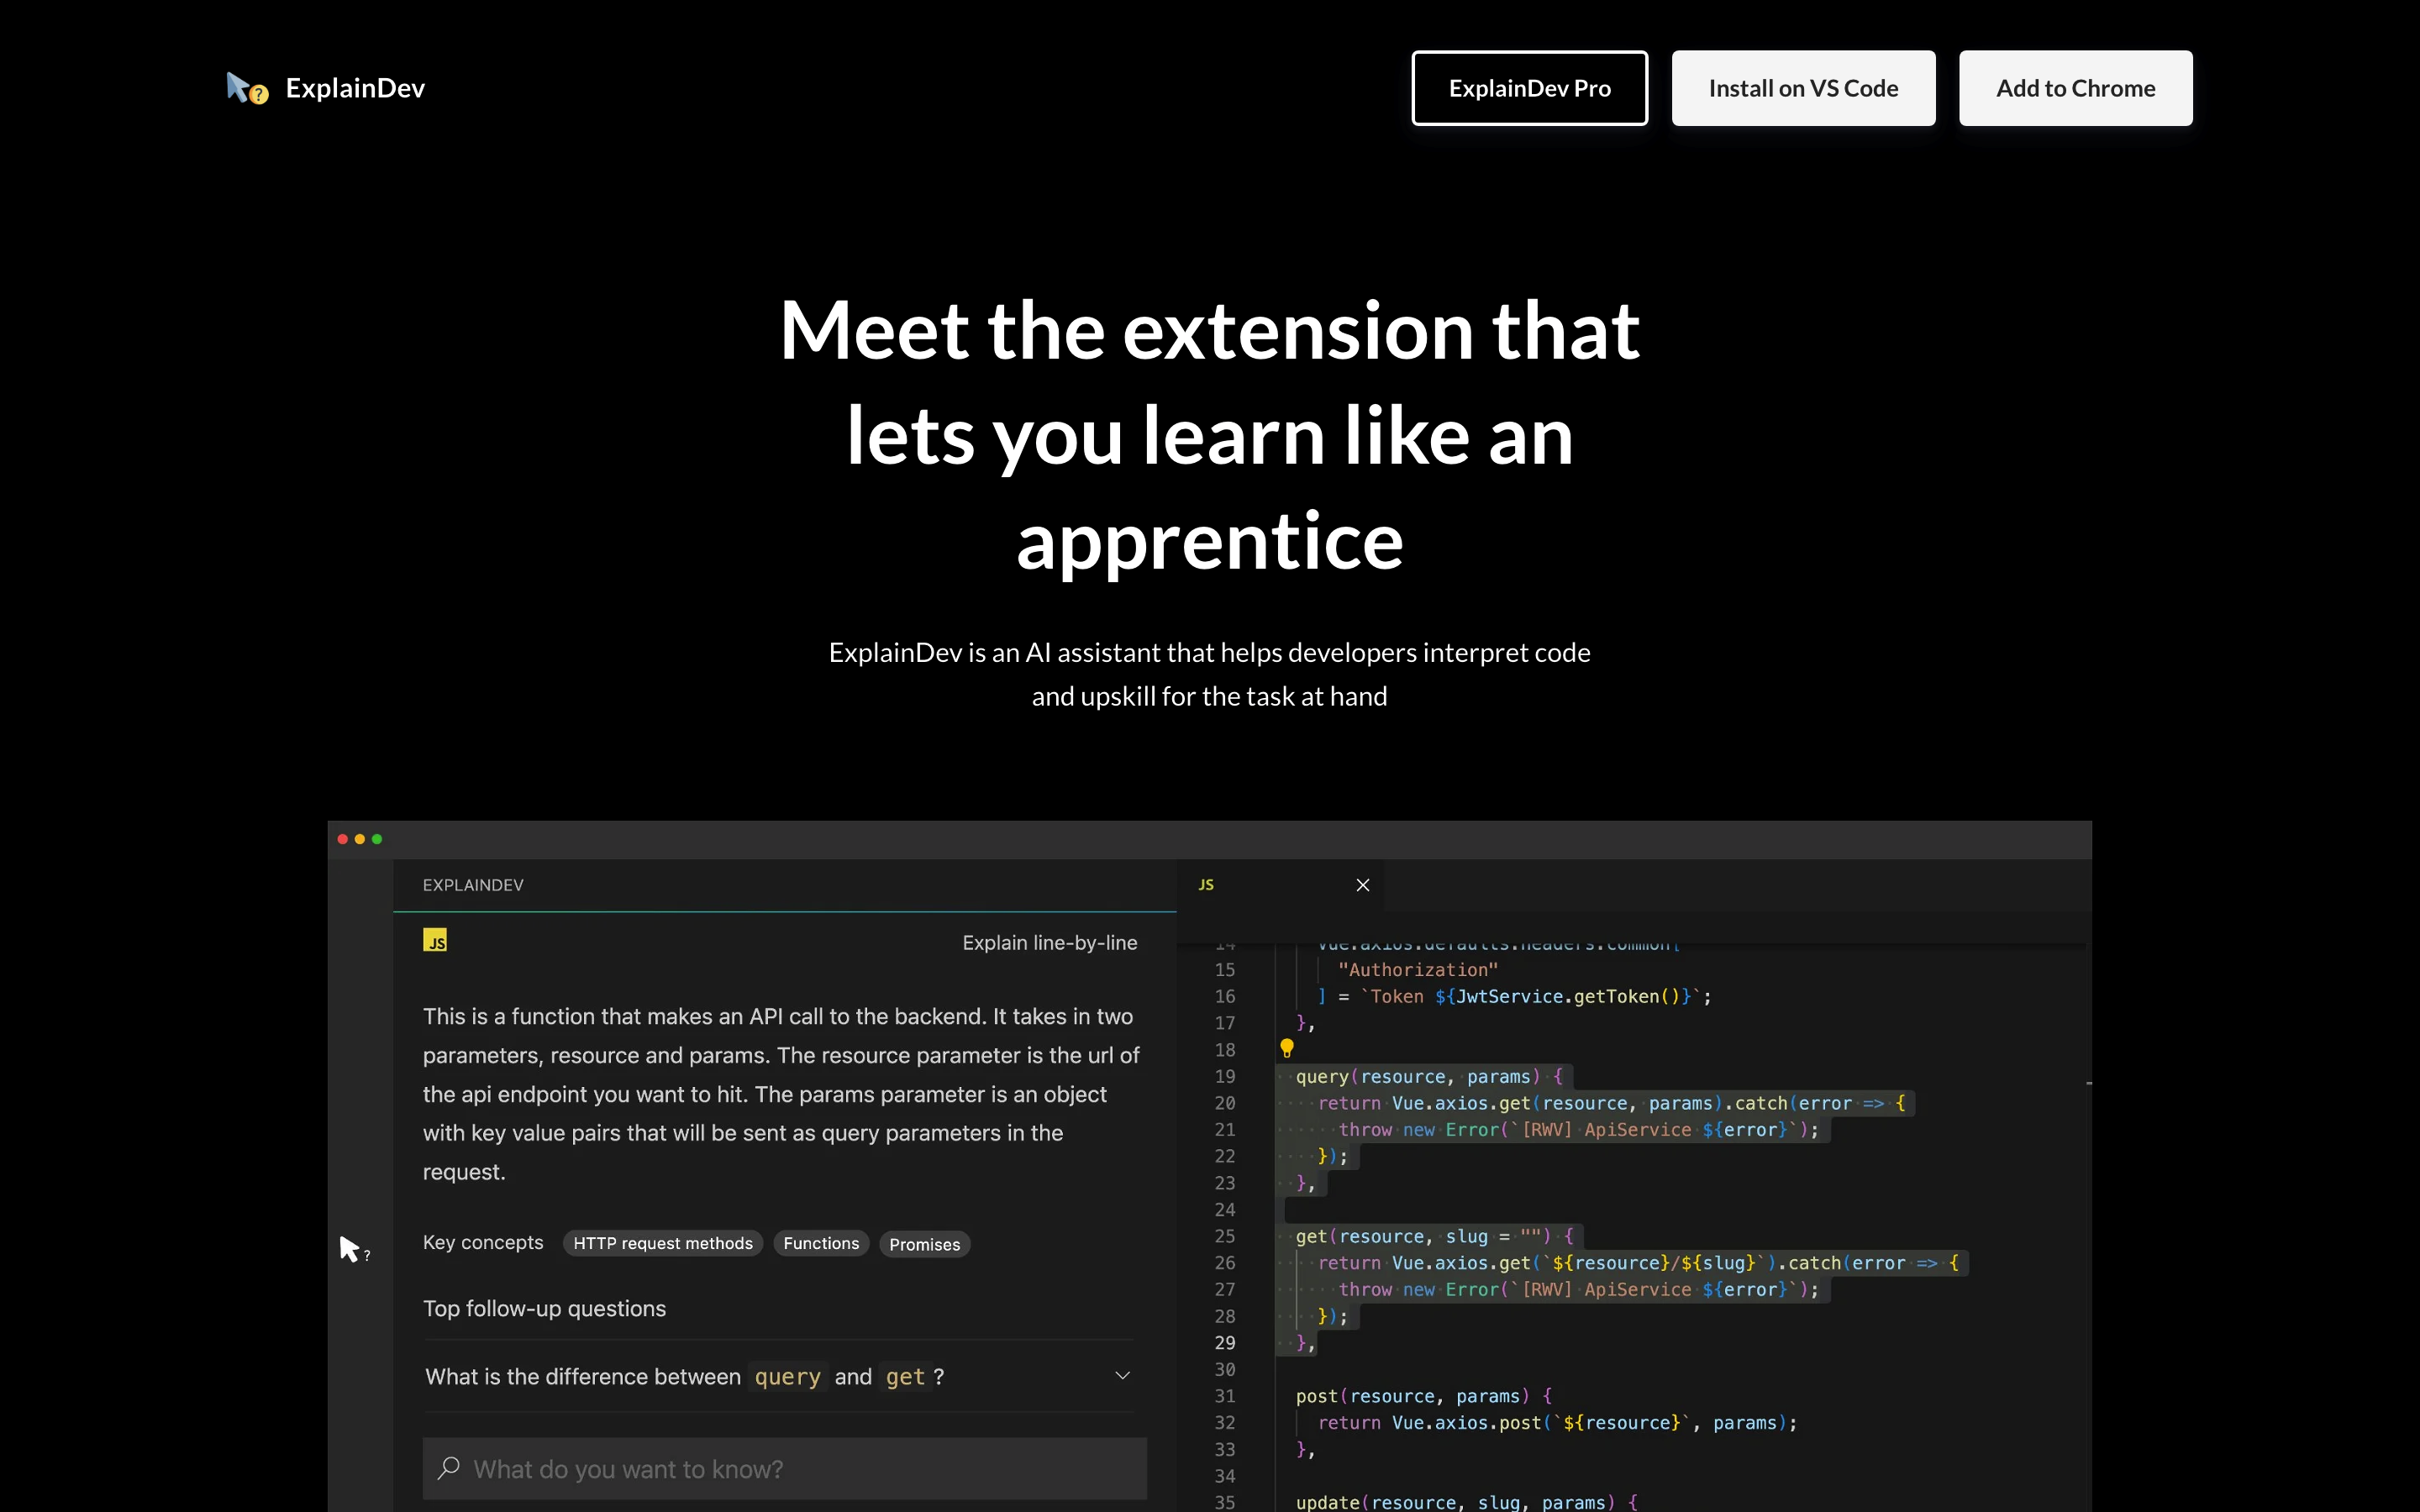
Task: Click Top follow-up questions heading
Action: pyautogui.click(x=544, y=1309)
